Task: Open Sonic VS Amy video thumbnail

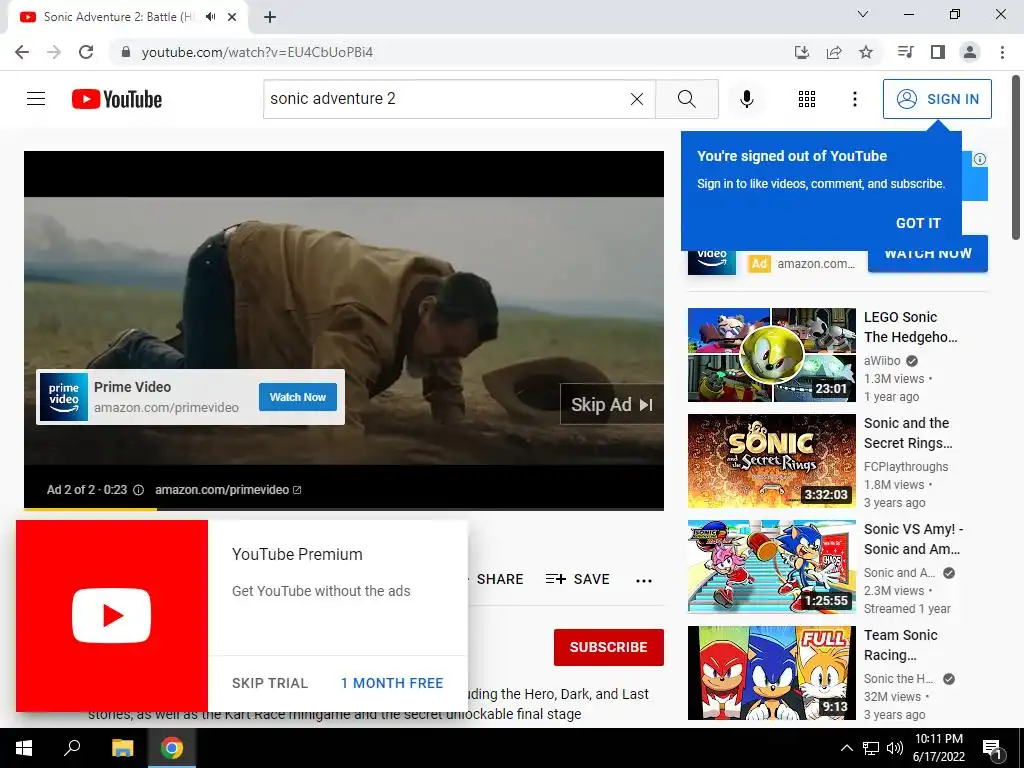Action: point(771,567)
